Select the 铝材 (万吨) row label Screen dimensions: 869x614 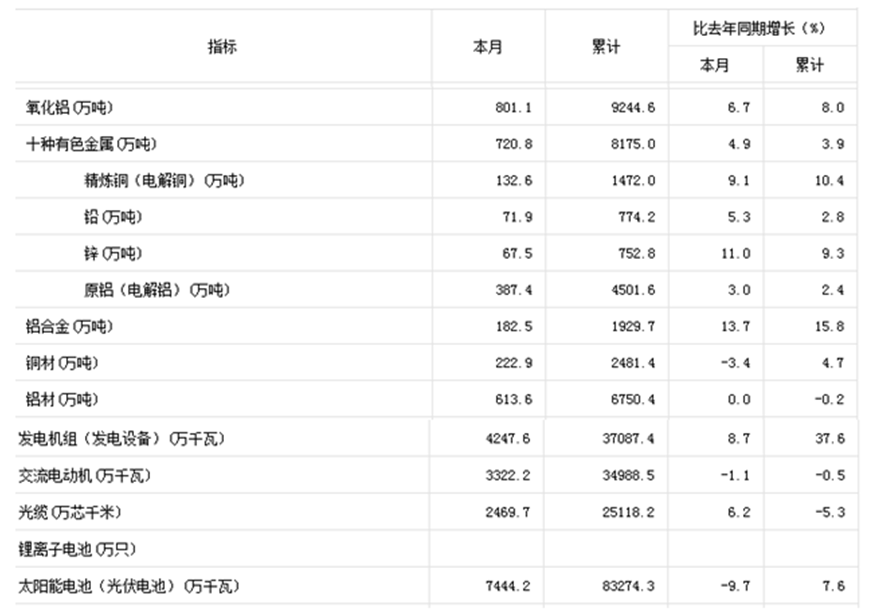pyautogui.click(x=62, y=400)
